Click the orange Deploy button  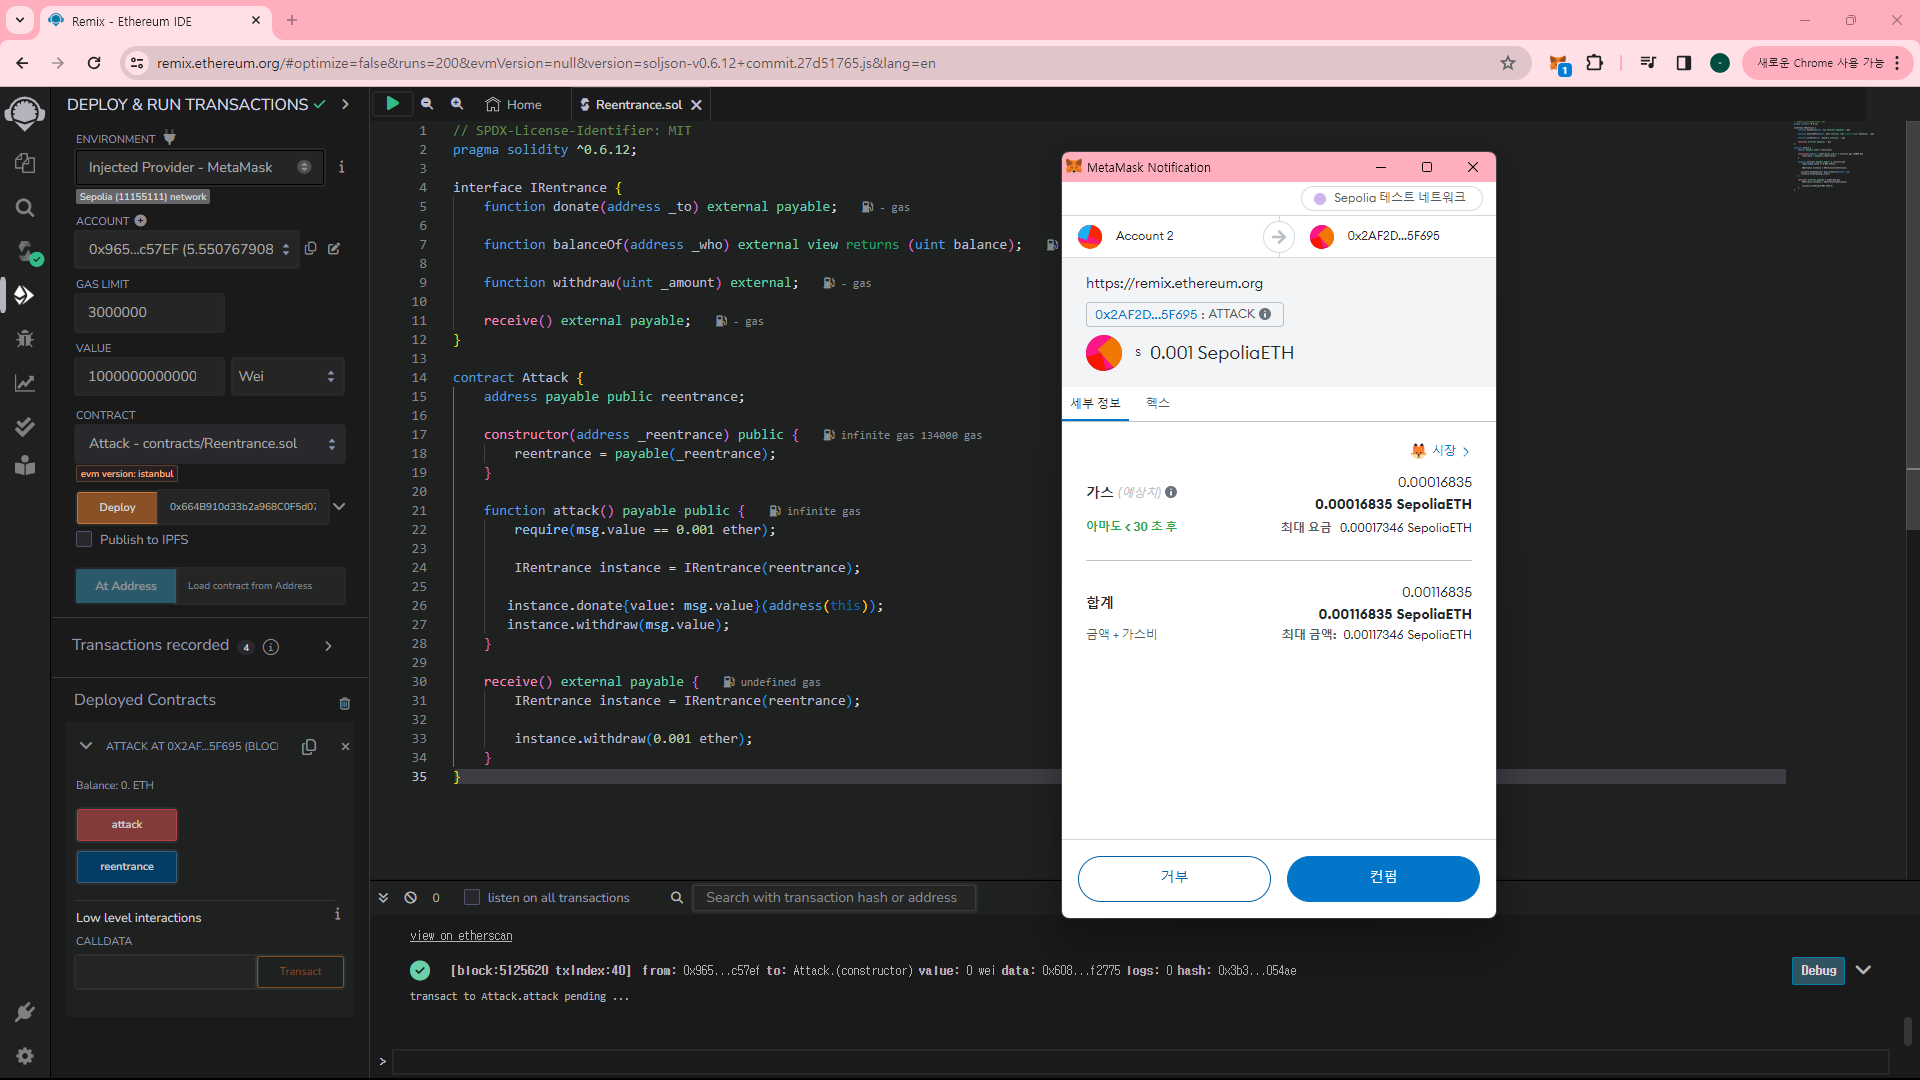coord(117,507)
